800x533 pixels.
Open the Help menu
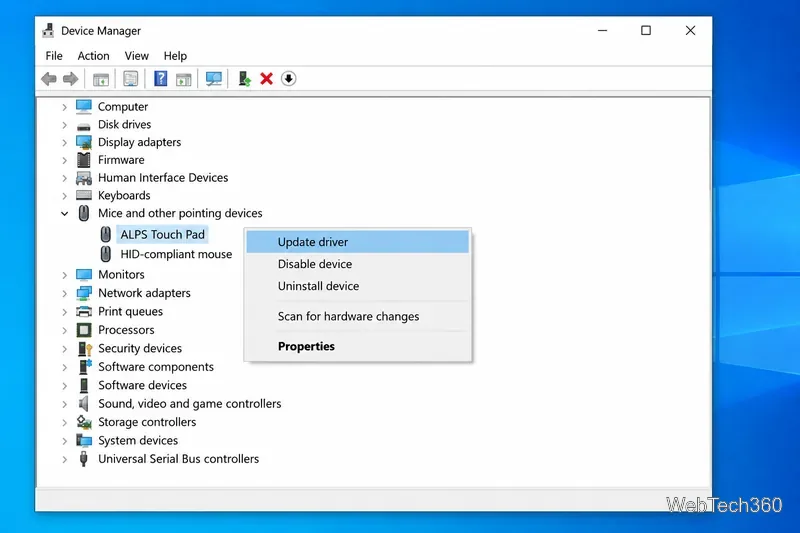point(175,56)
